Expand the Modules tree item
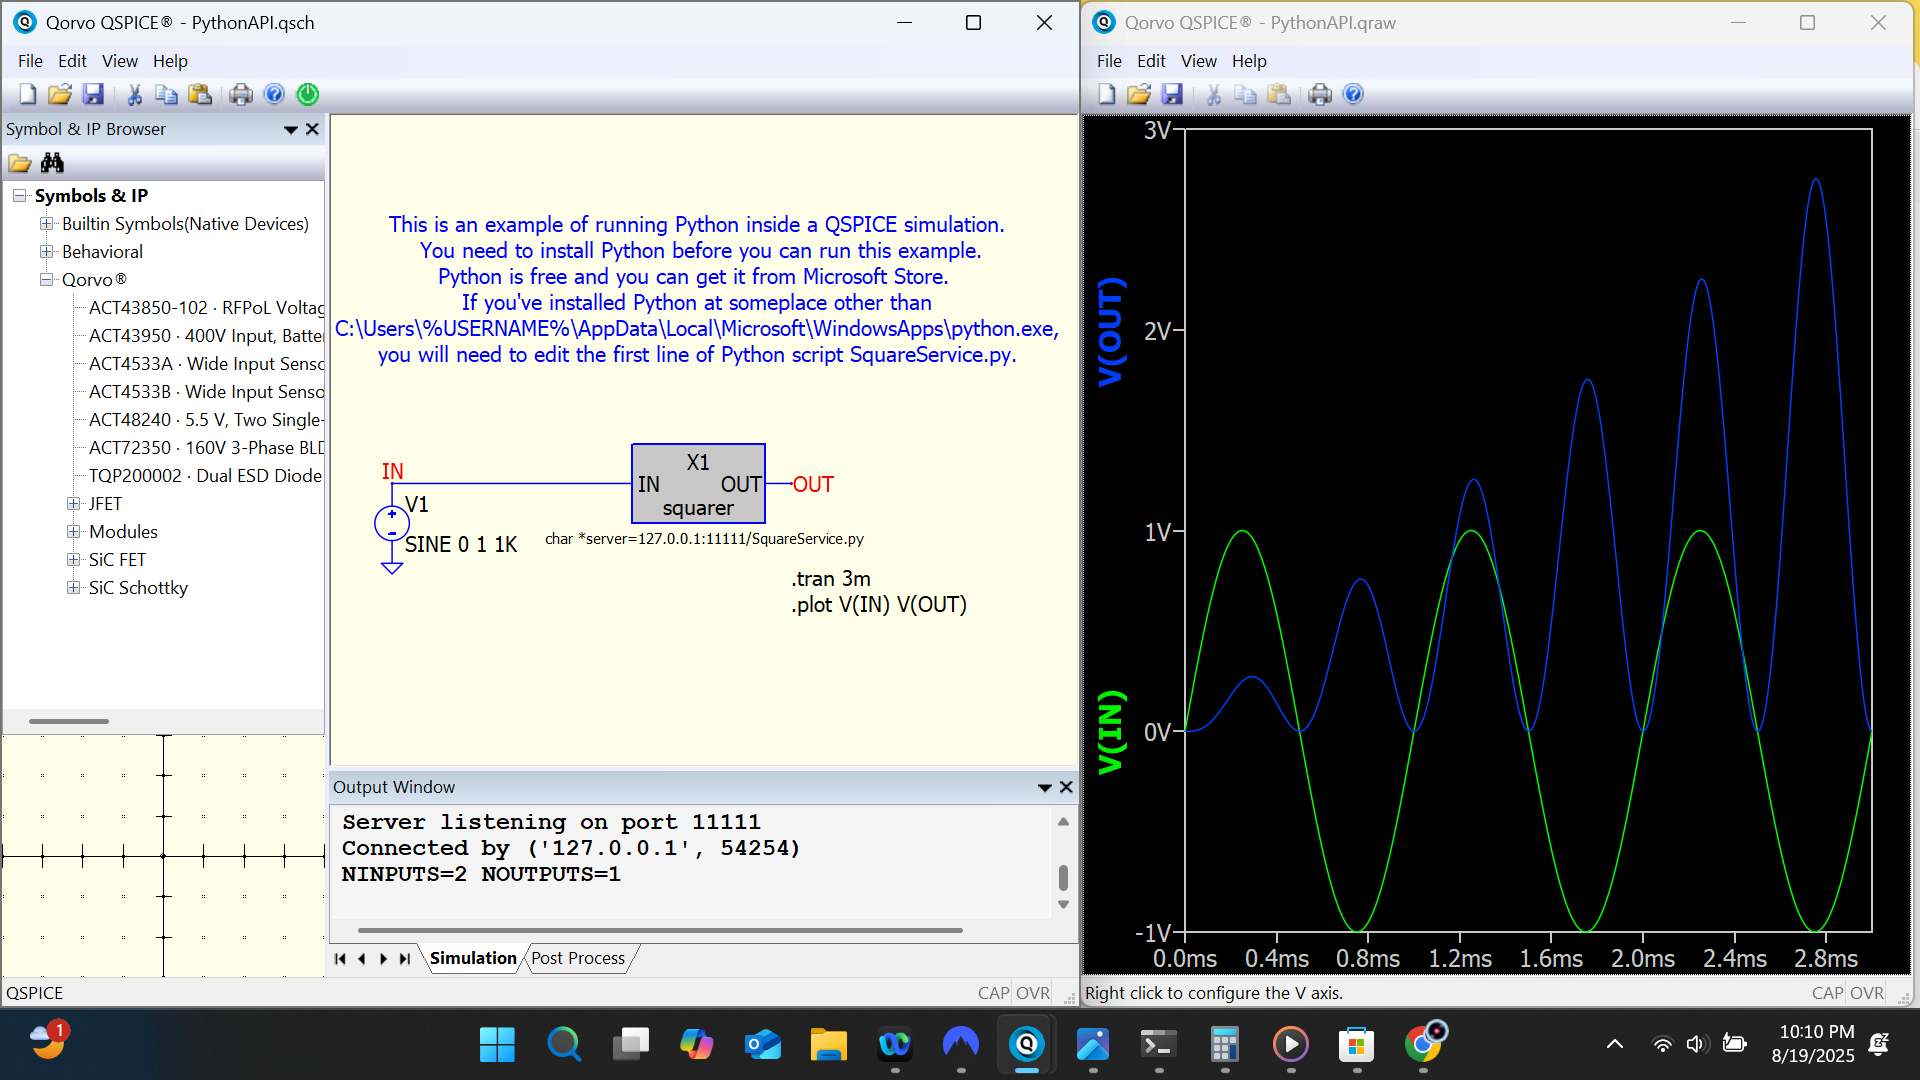1920x1080 pixels. click(73, 531)
